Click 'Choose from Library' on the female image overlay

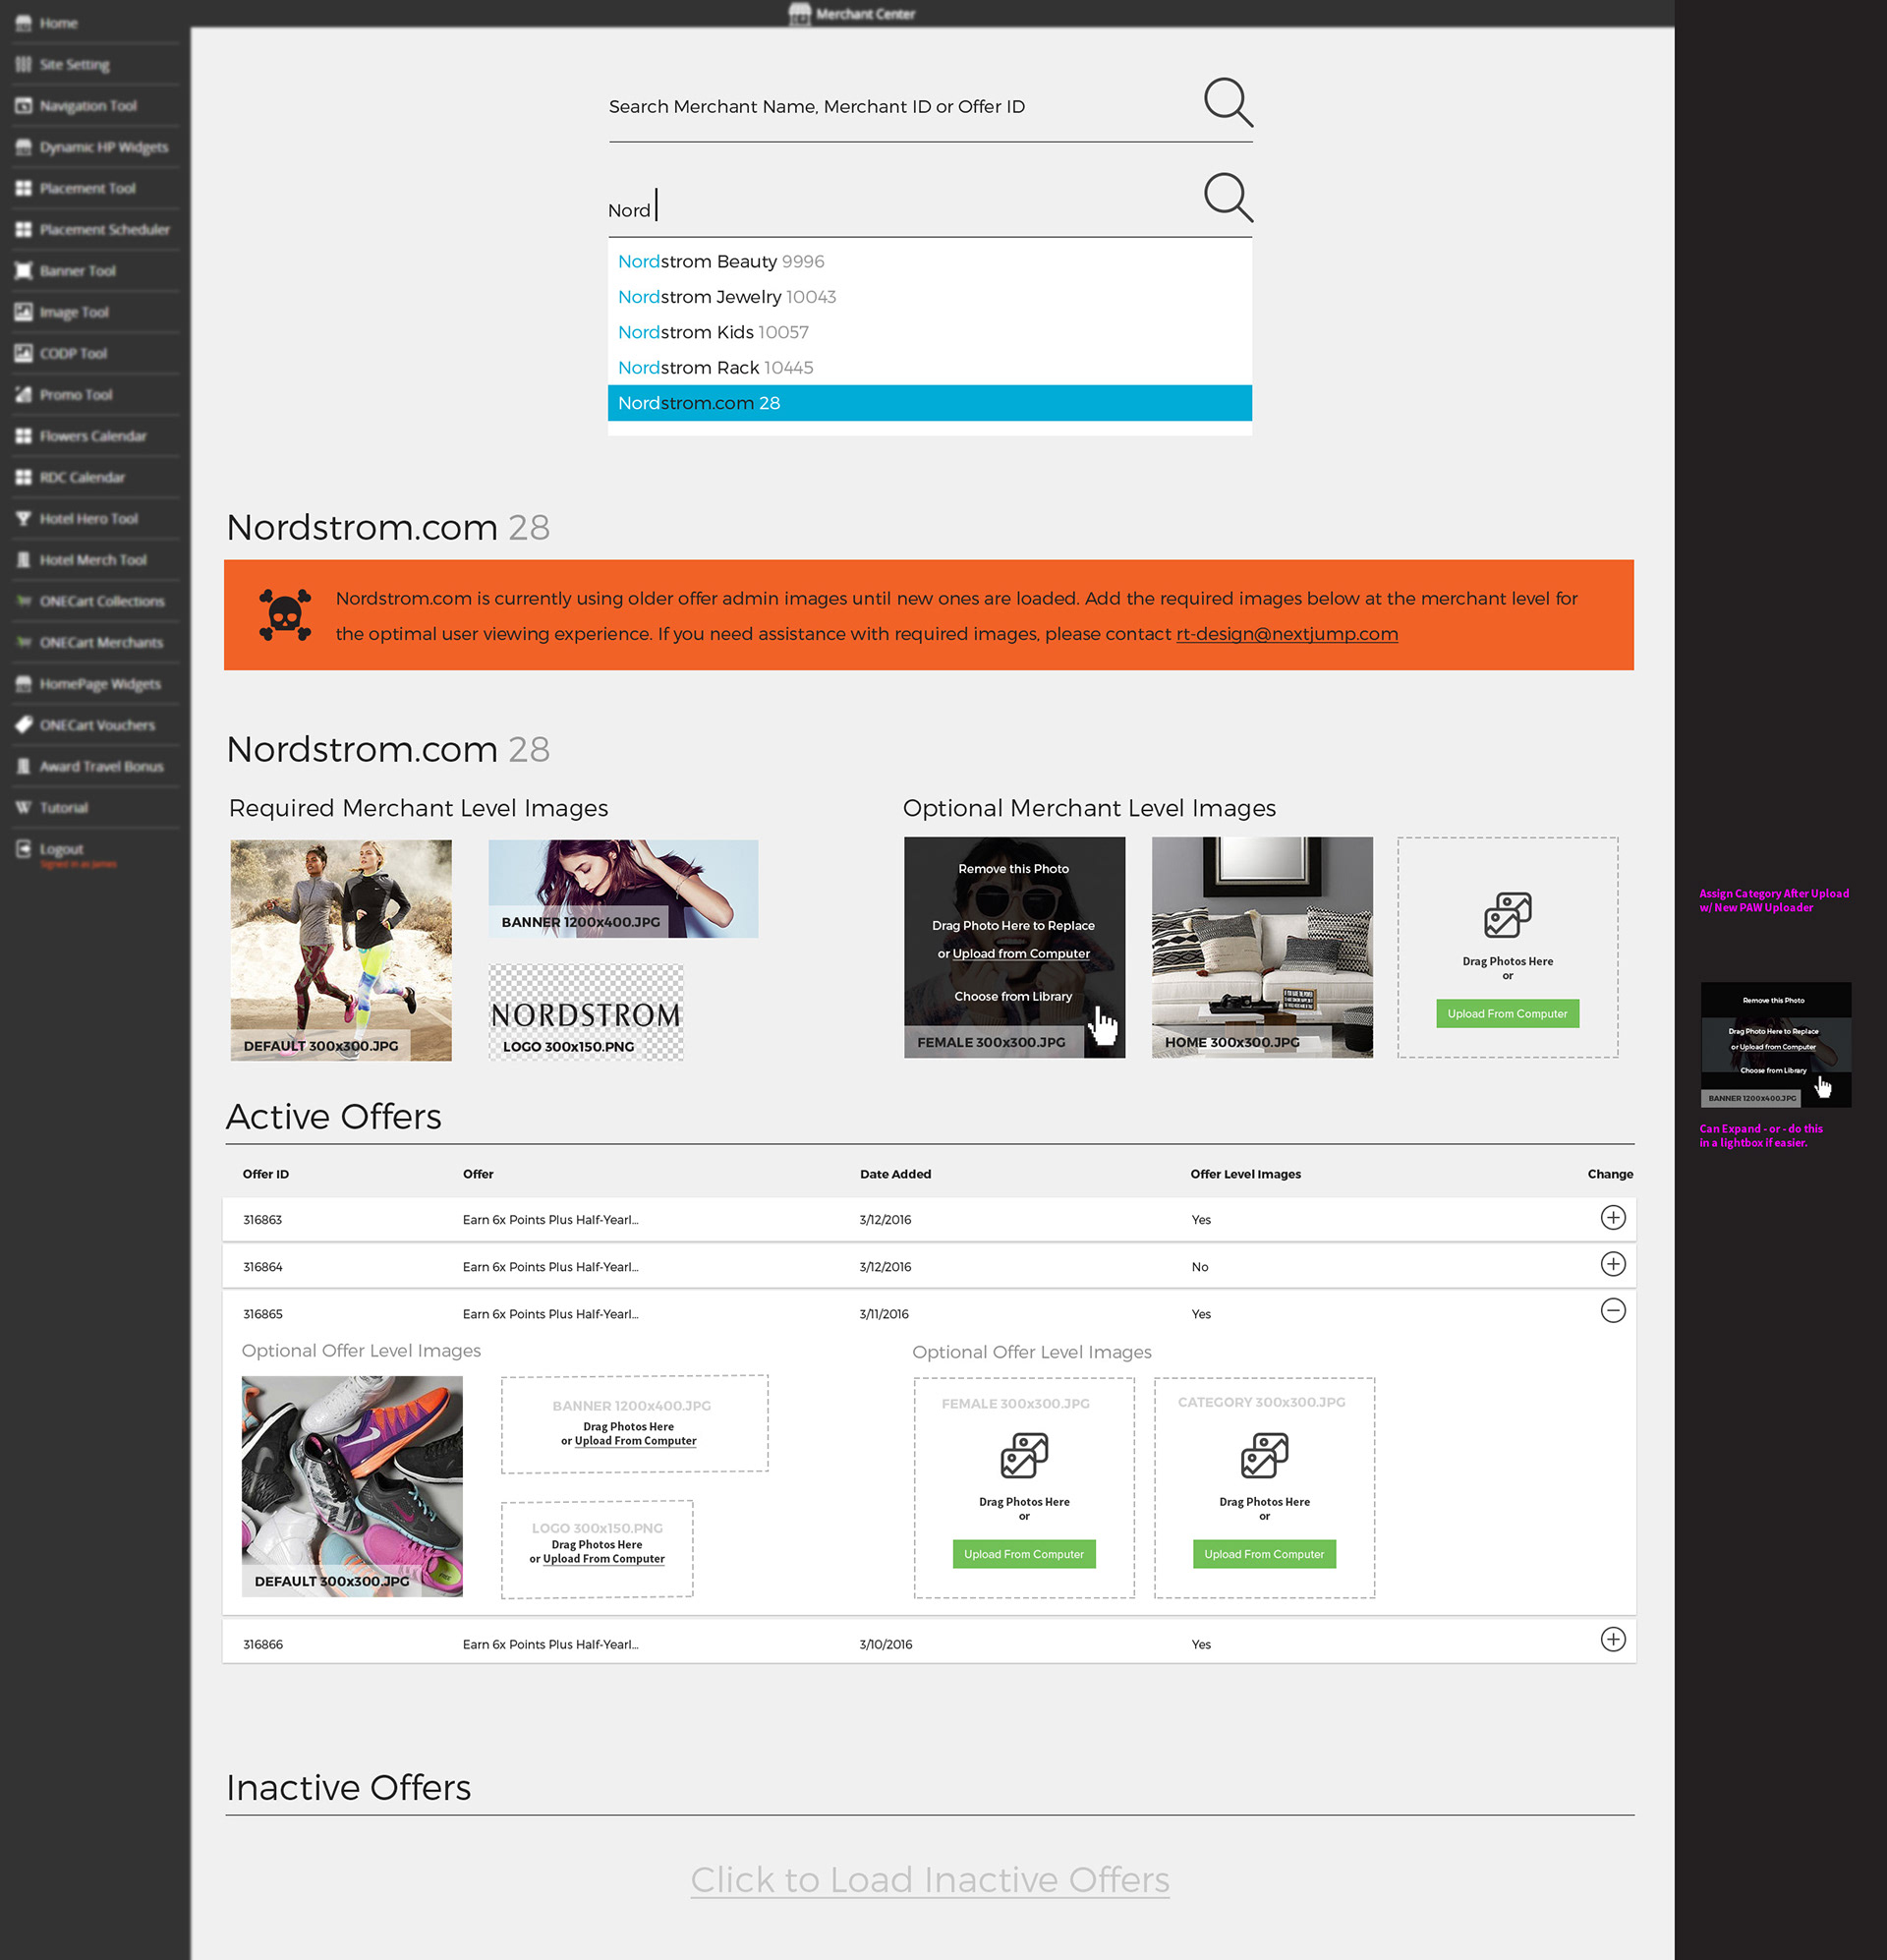tap(1013, 996)
